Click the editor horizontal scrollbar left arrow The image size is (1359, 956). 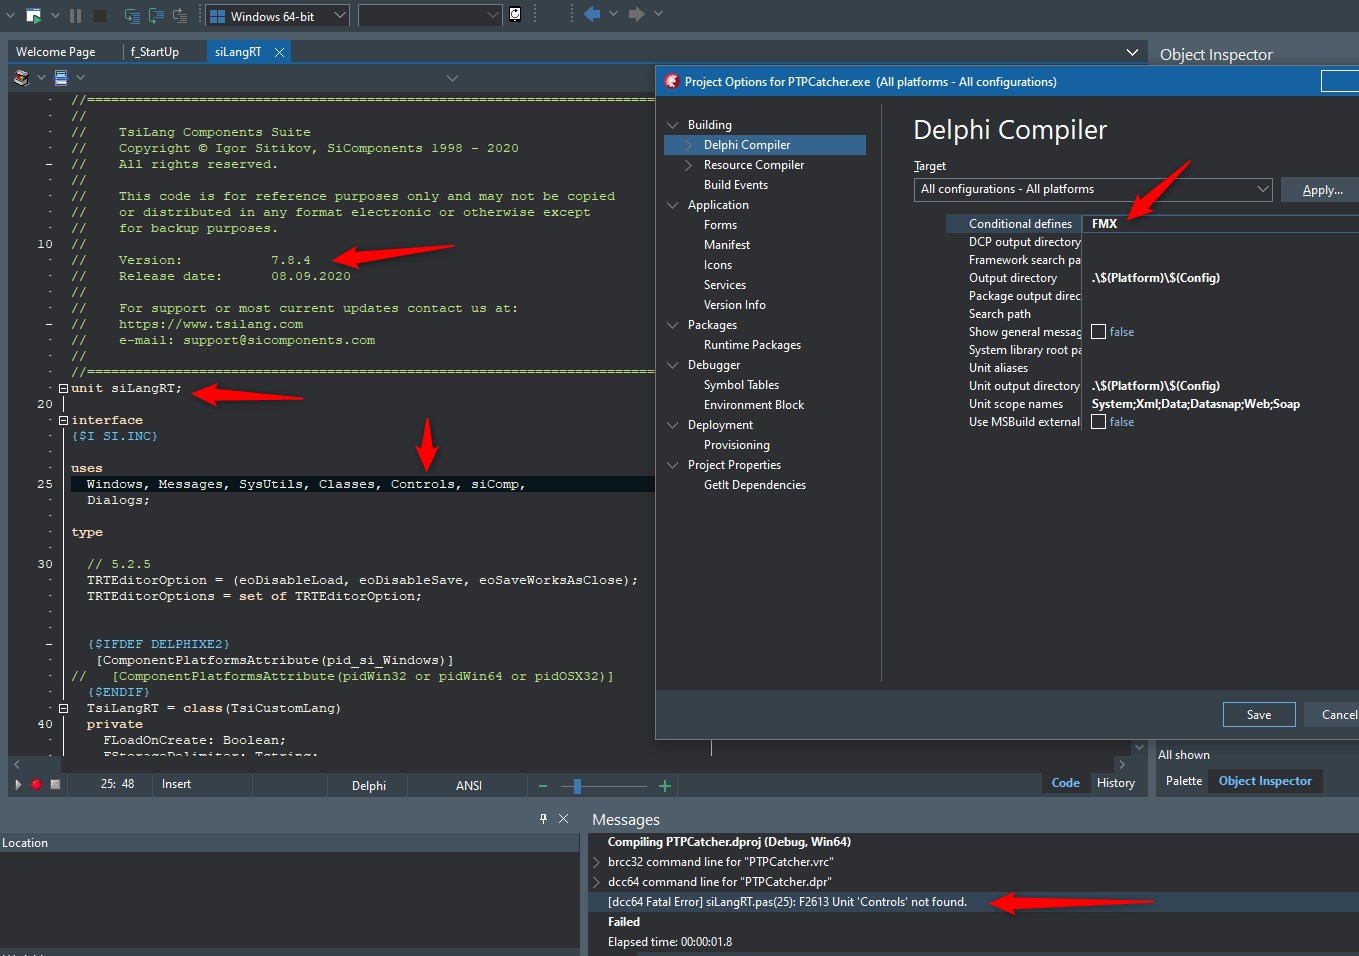(x=17, y=764)
